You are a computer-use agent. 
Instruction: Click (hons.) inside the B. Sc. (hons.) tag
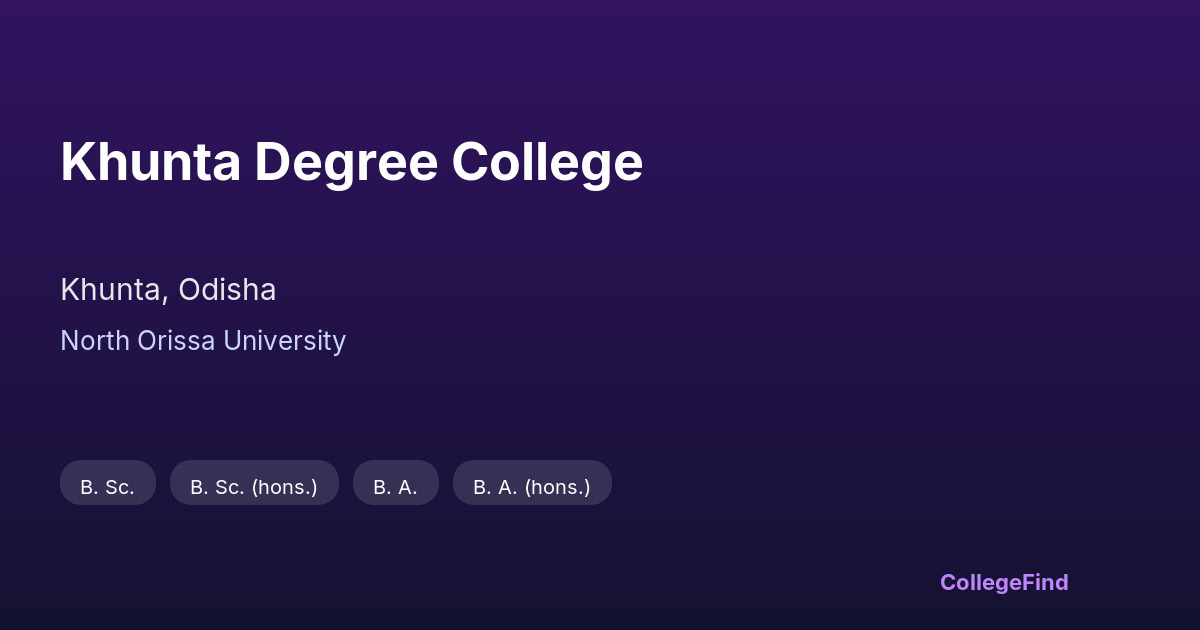(284, 487)
